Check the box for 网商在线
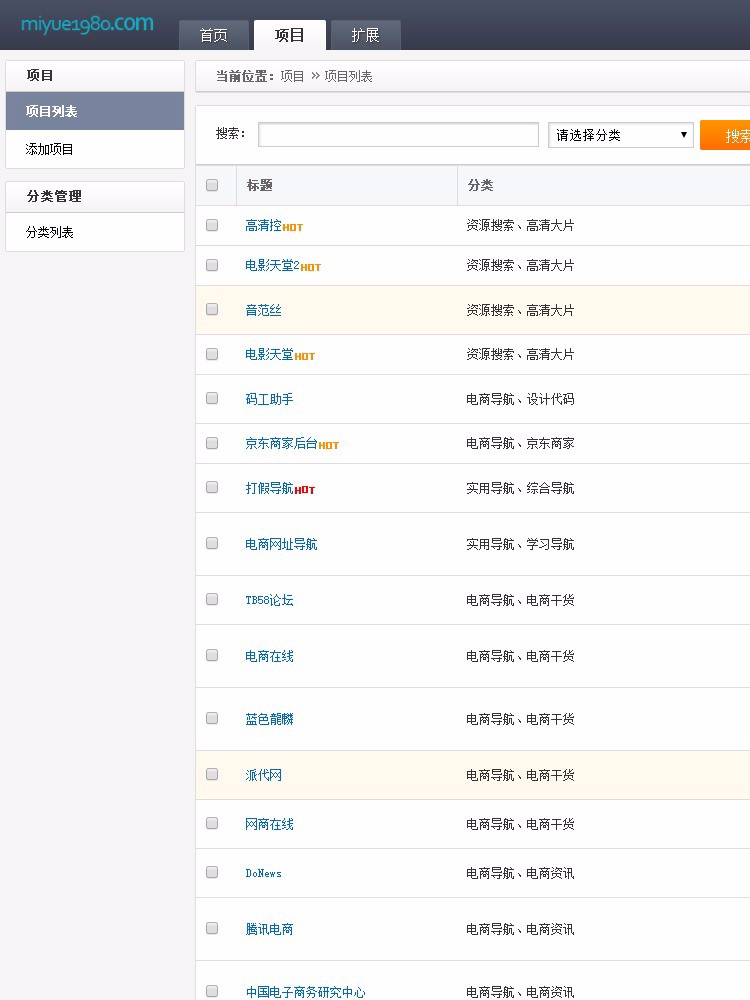This screenshot has width=750, height=1000. pyautogui.click(x=212, y=823)
